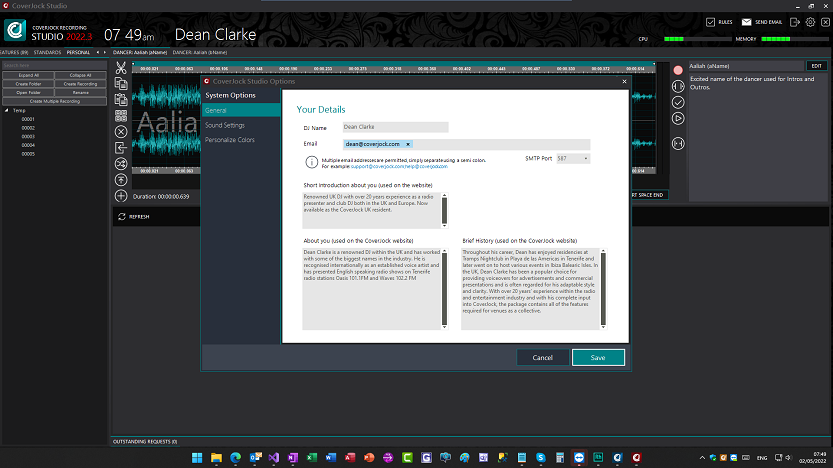833x468 pixels.
Task: Click the Save button
Action: pos(598,357)
